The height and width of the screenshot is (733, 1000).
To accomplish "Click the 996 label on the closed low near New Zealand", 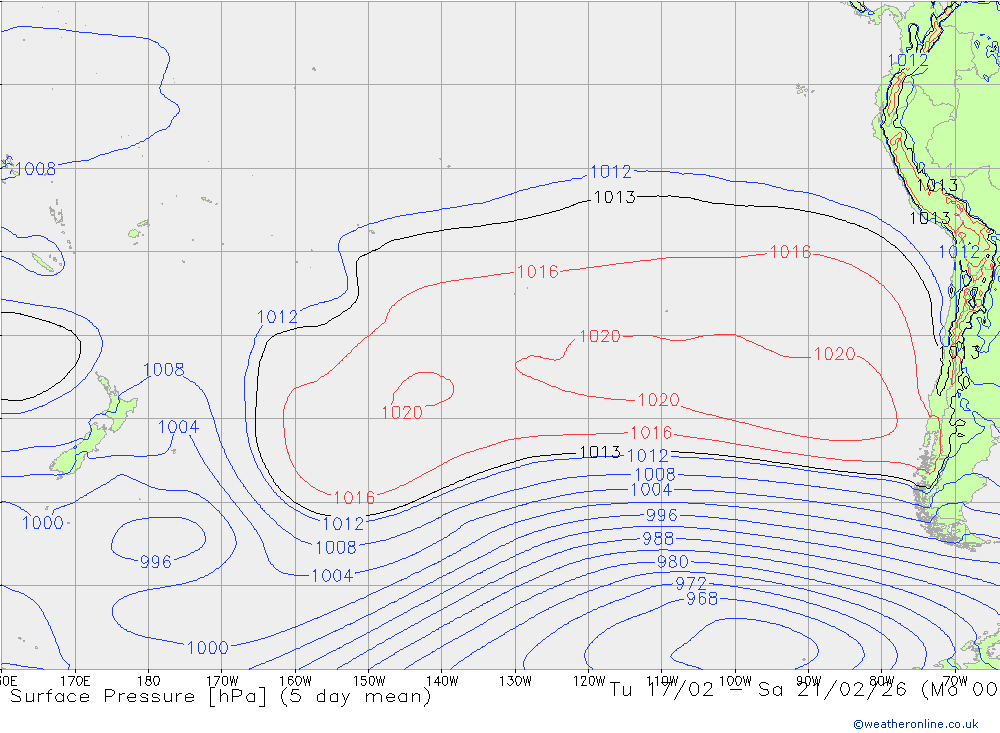I will (156, 562).
